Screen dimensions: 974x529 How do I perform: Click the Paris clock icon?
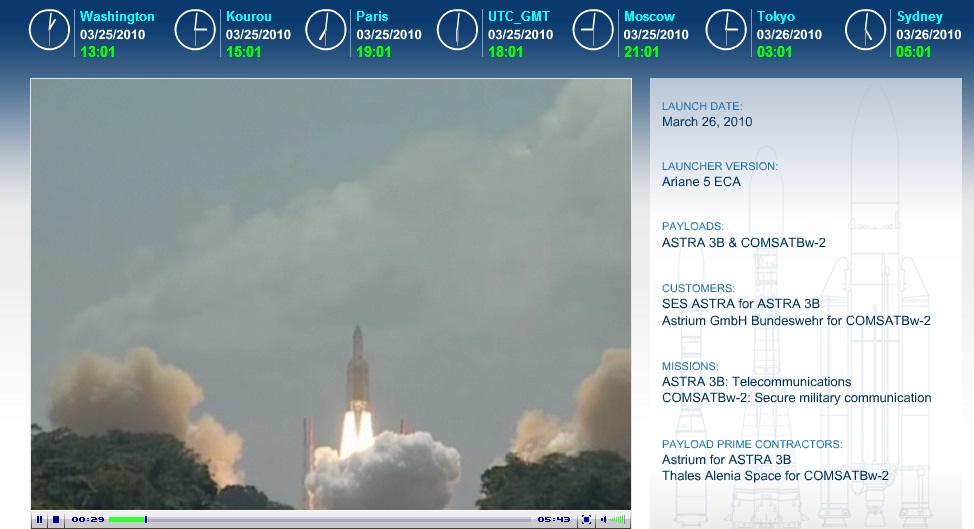tap(325, 30)
